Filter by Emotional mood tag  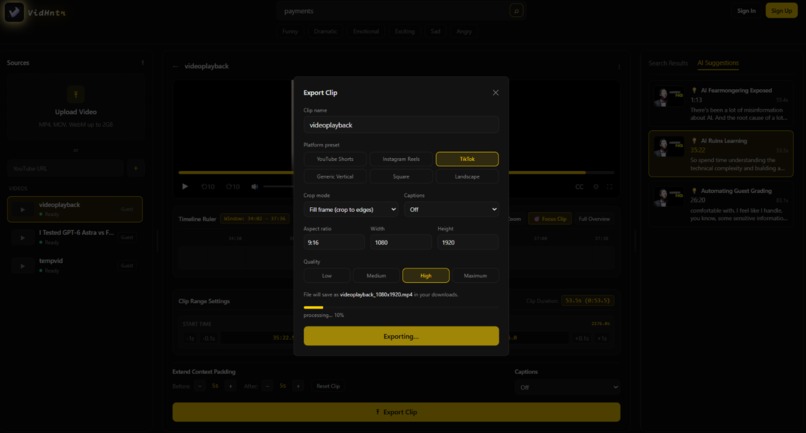(x=365, y=31)
